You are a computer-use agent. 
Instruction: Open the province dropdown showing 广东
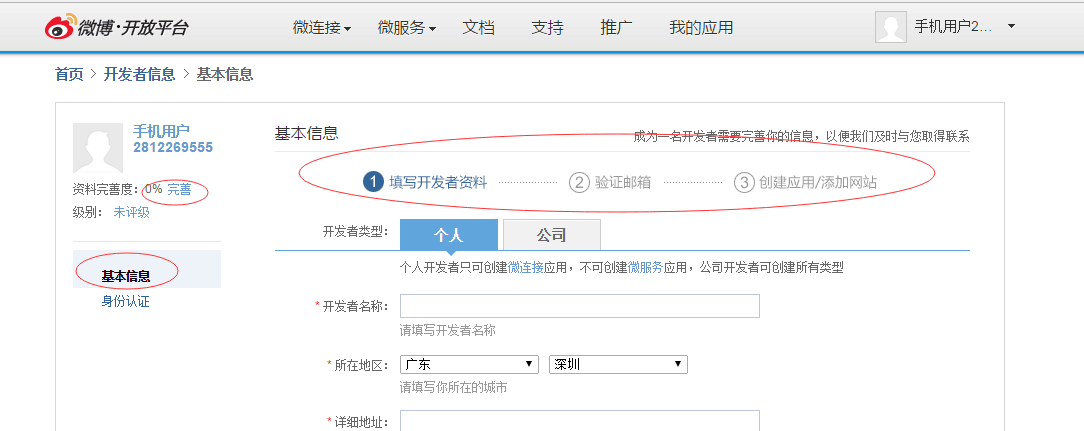[x=469, y=365]
